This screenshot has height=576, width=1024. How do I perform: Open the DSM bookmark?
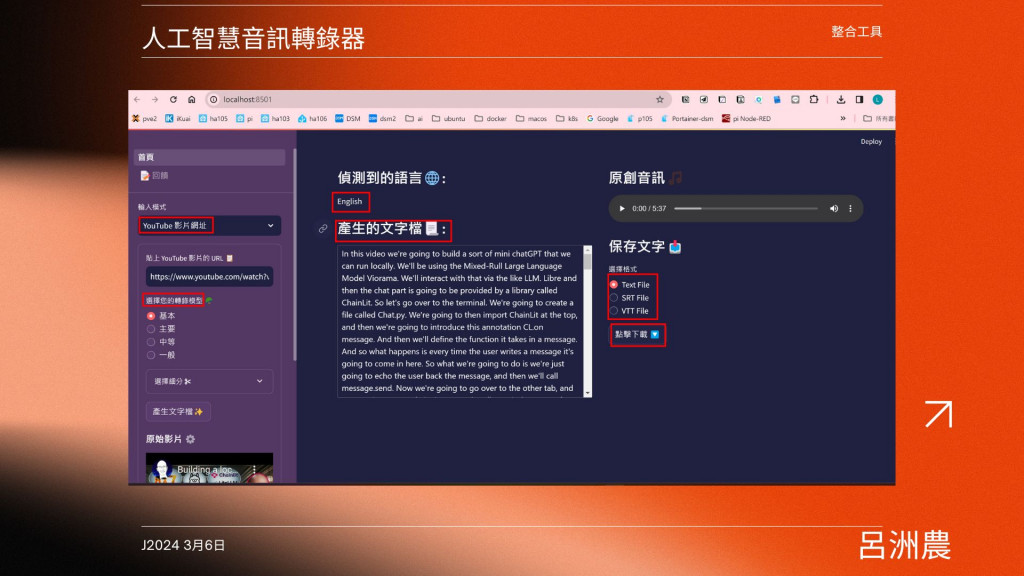click(x=348, y=118)
